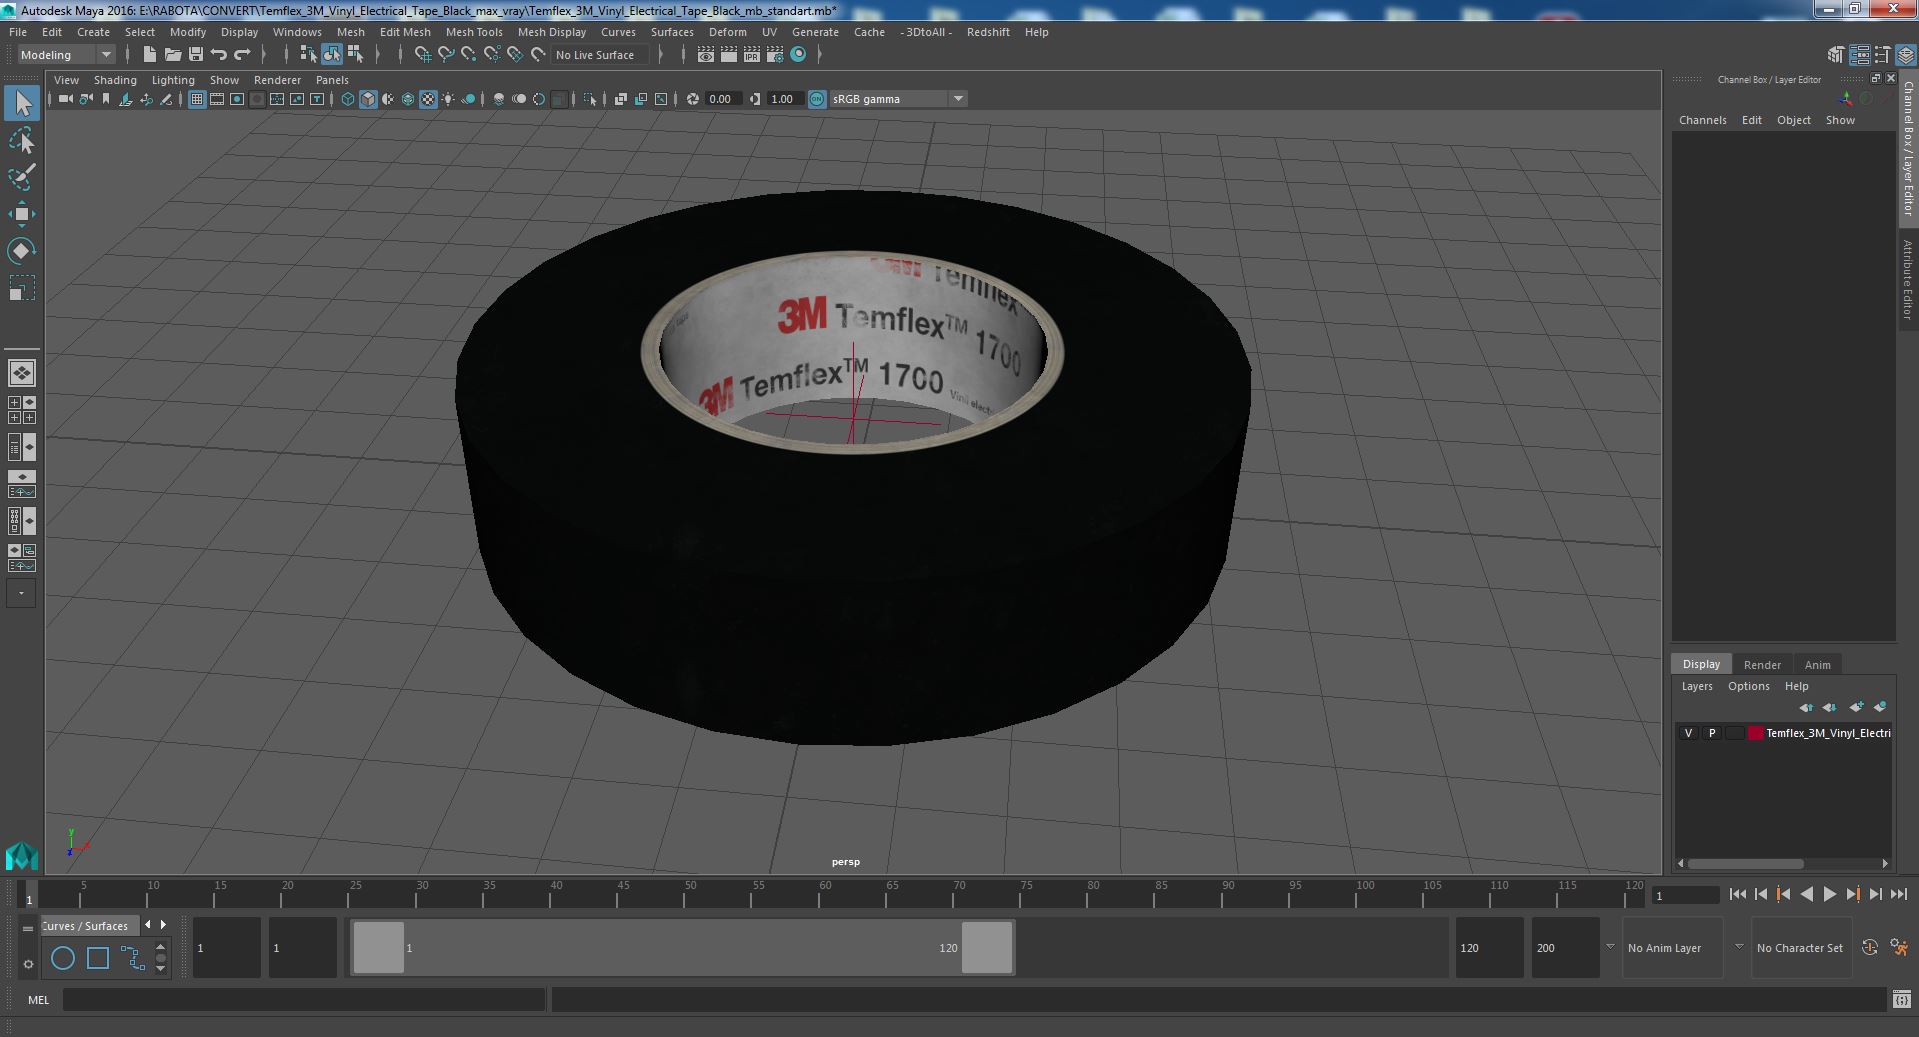
Task: Toggle the film gate overlay
Action: coord(217,99)
